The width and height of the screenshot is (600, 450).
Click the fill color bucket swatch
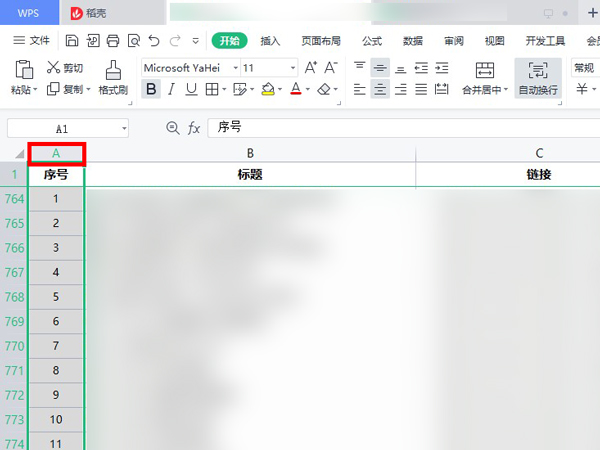(x=267, y=89)
